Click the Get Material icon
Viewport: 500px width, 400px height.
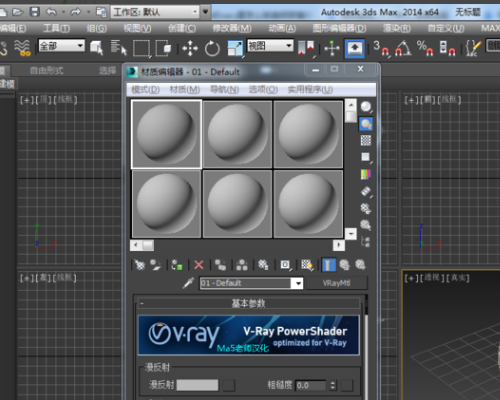point(140,265)
